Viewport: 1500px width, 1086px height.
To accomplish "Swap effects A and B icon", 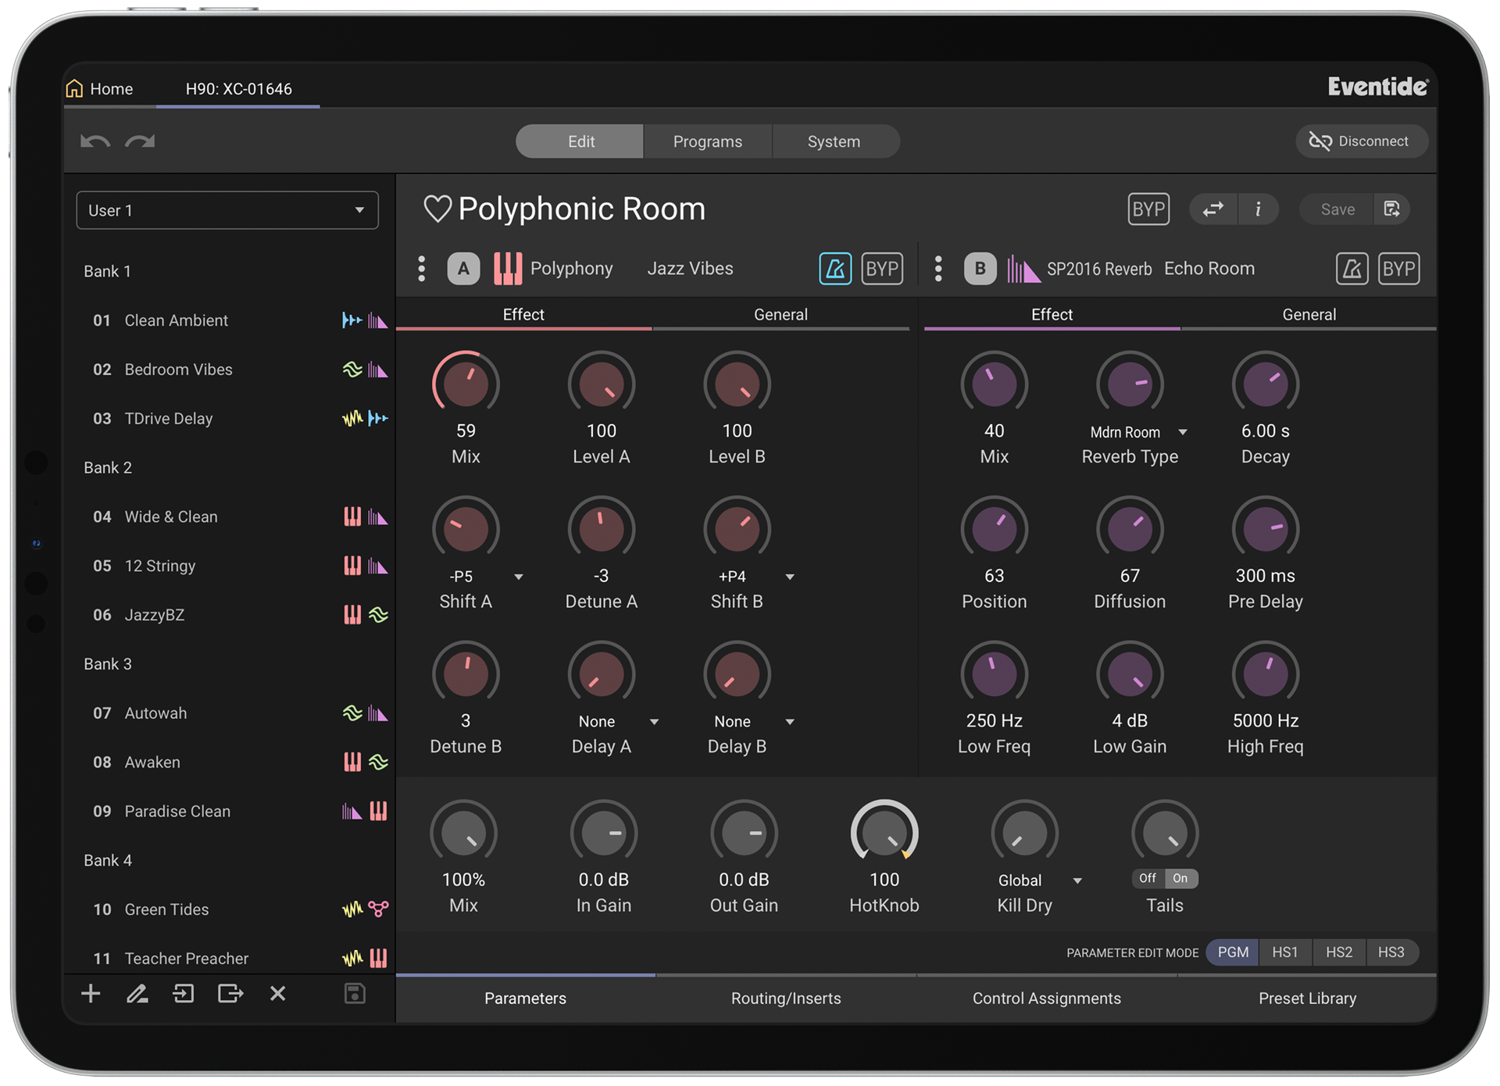I will [1213, 209].
